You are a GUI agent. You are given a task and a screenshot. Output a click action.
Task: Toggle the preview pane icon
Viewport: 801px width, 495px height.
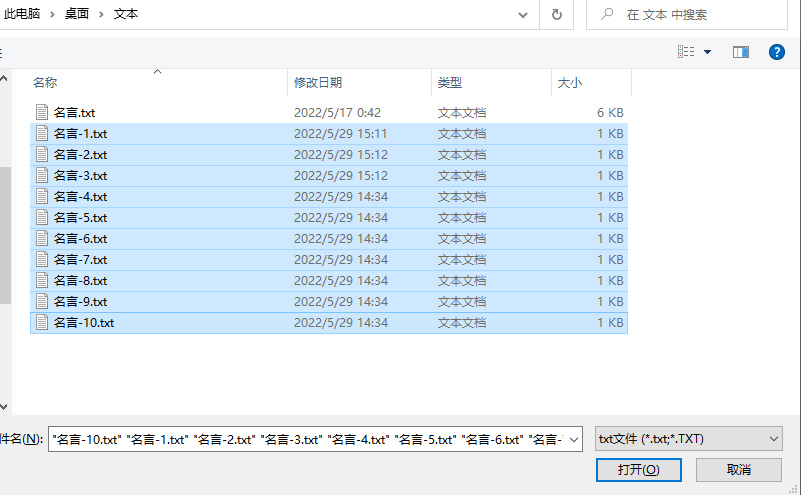coord(741,52)
